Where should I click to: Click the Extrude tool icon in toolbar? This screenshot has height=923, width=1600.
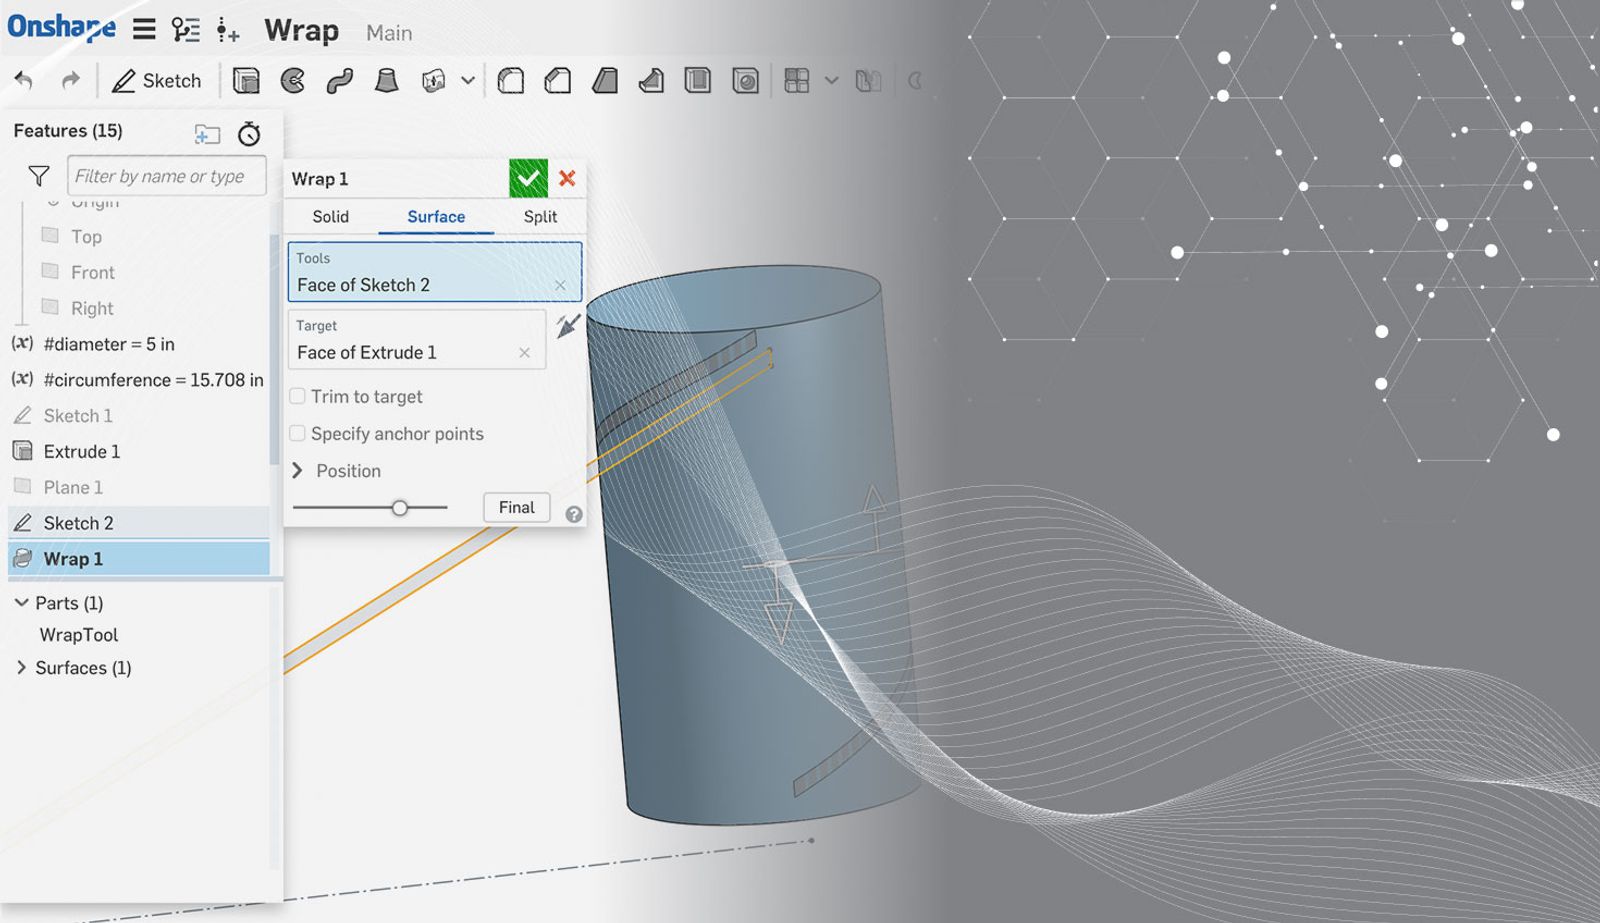(x=246, y=81)
